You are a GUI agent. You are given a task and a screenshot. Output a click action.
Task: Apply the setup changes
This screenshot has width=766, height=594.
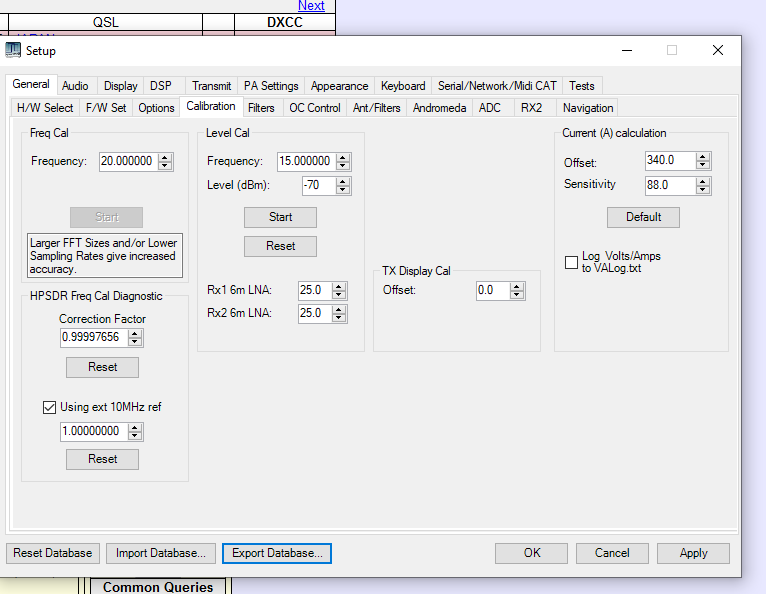pyautogui.click(x=693, y=553)
